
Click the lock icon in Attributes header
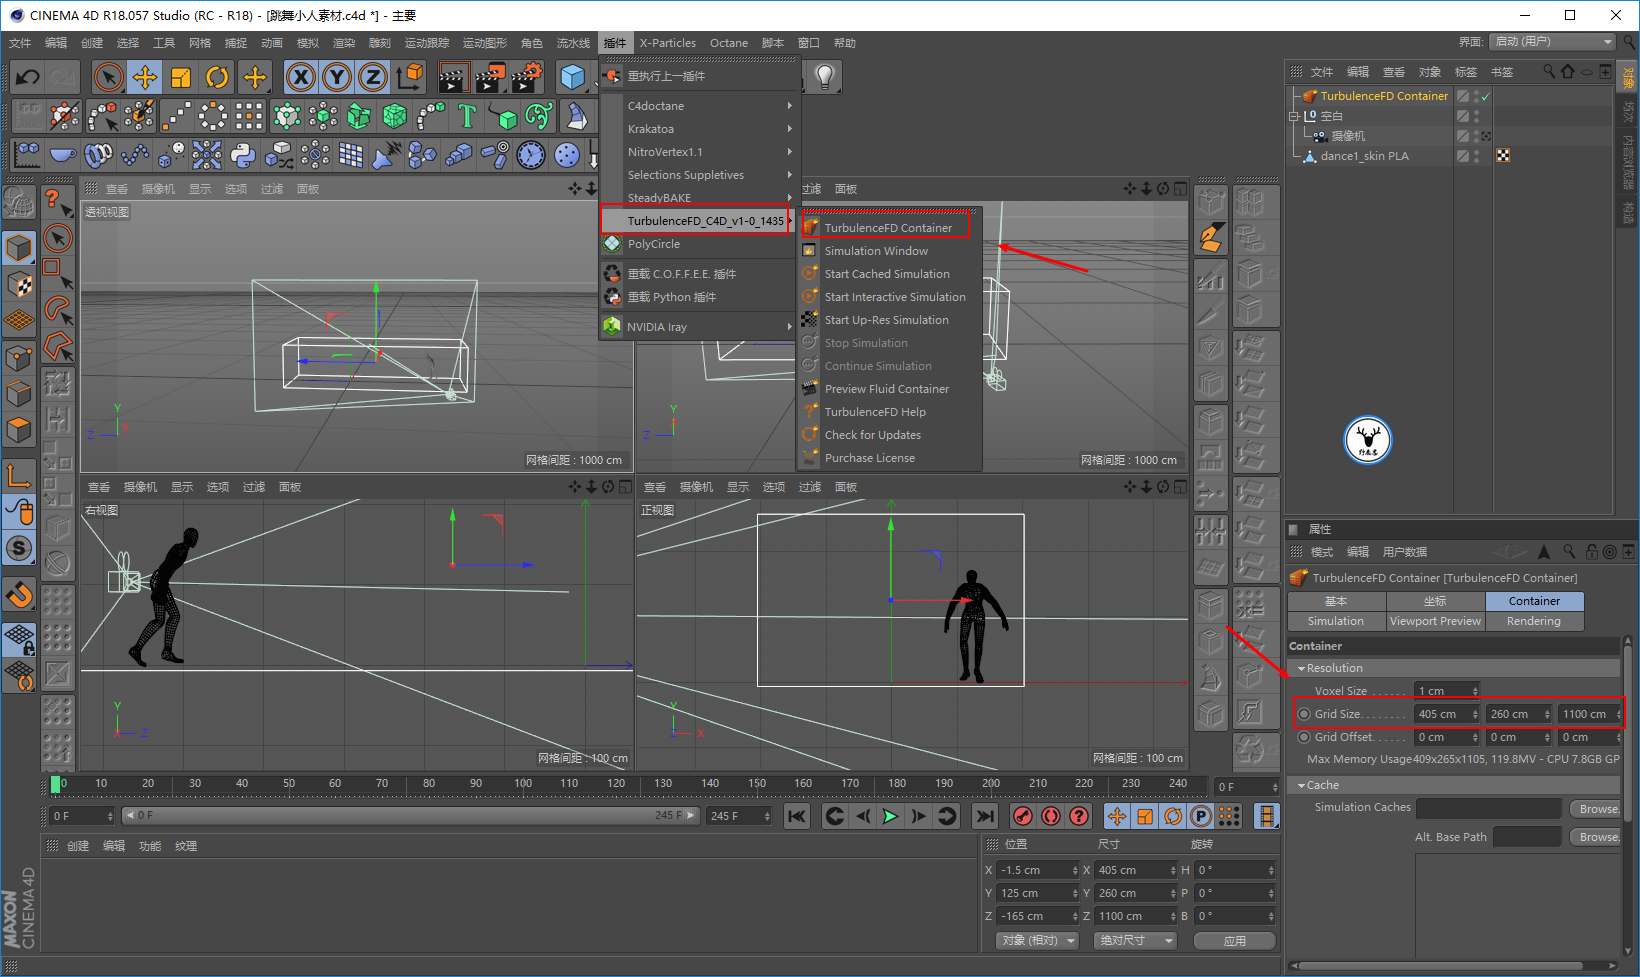click(1591, 551)
